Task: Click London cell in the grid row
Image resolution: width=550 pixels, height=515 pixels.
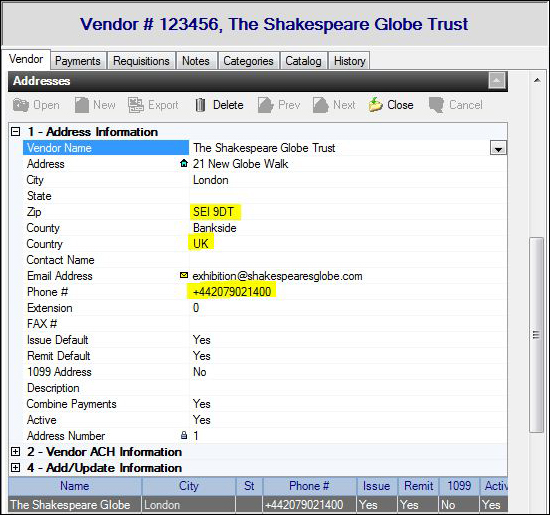Action: click(x=189, y=505)
